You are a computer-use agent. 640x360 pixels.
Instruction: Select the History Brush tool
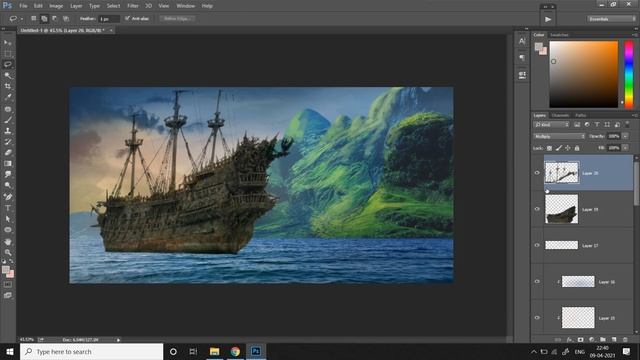coord(8,142)
